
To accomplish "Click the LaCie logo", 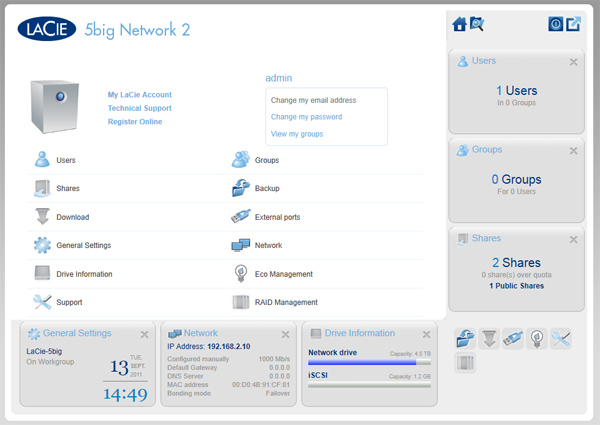I will click(x=47, y=29).
